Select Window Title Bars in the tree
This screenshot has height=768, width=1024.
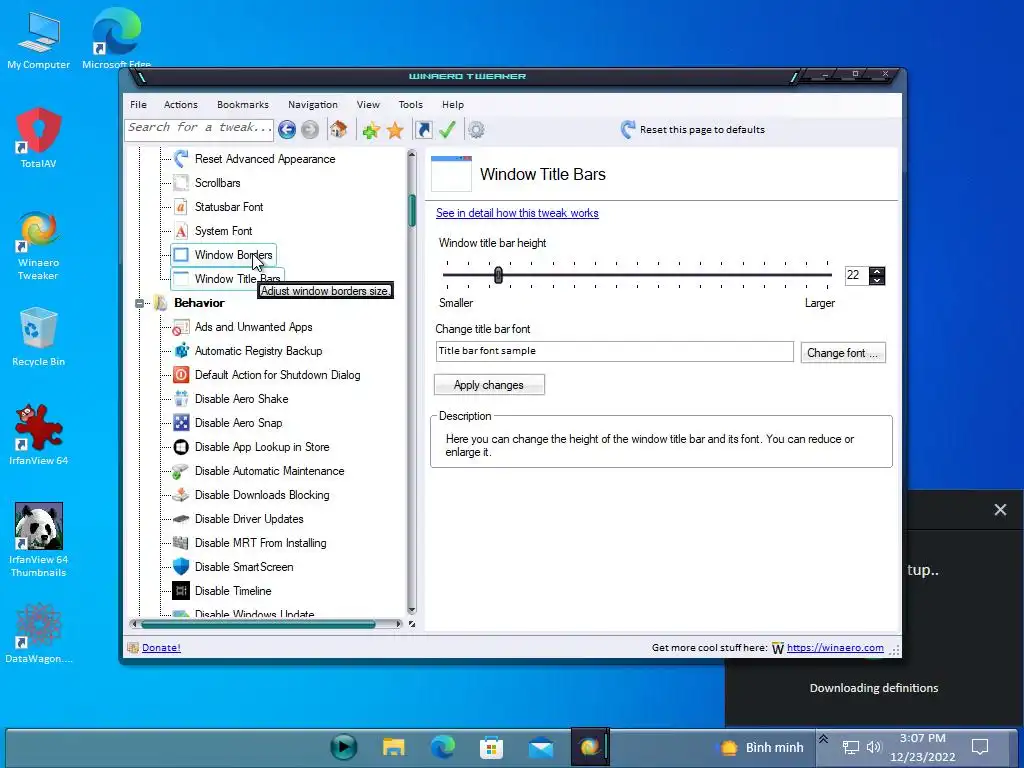(x=227, y=279)
